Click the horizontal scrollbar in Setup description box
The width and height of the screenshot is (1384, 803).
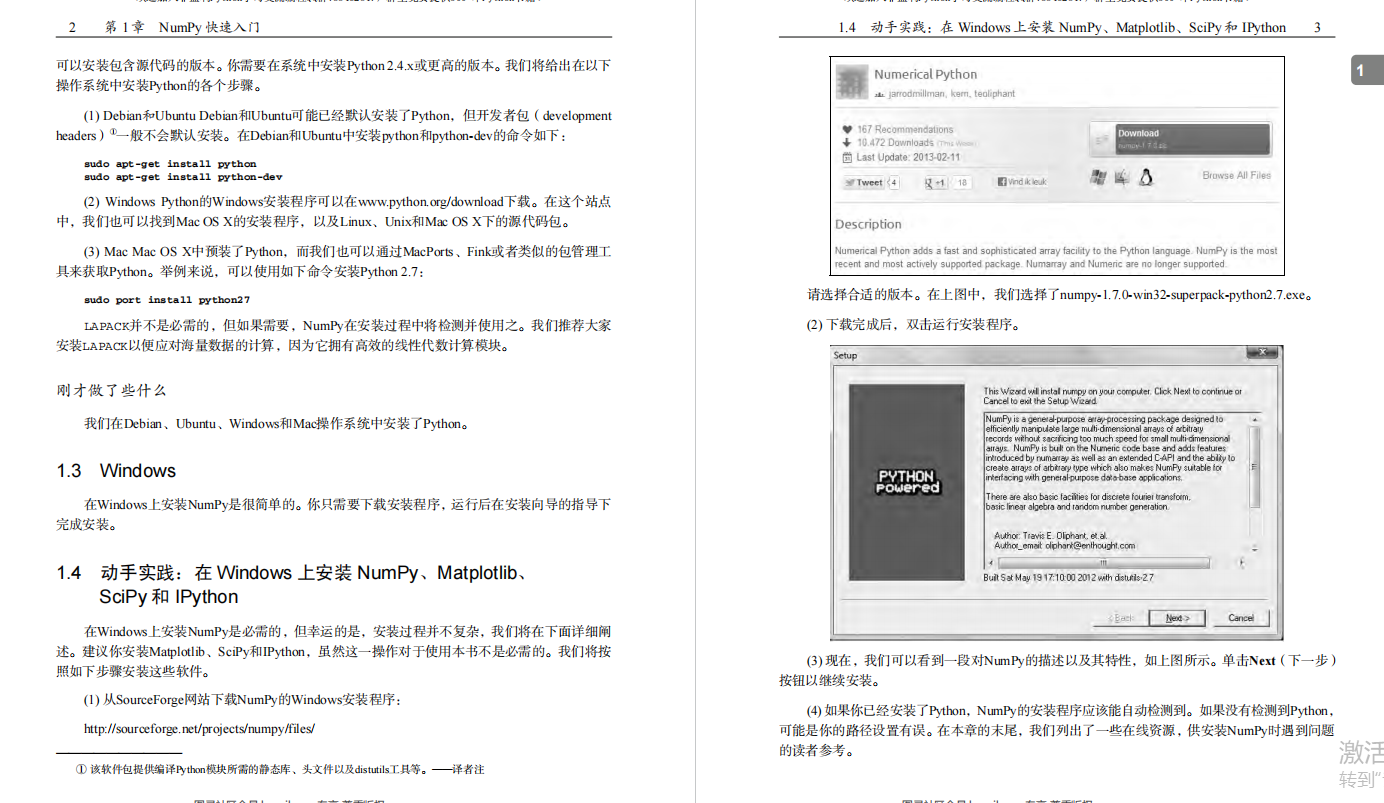pyautogui.click(x=1116, y=562)
